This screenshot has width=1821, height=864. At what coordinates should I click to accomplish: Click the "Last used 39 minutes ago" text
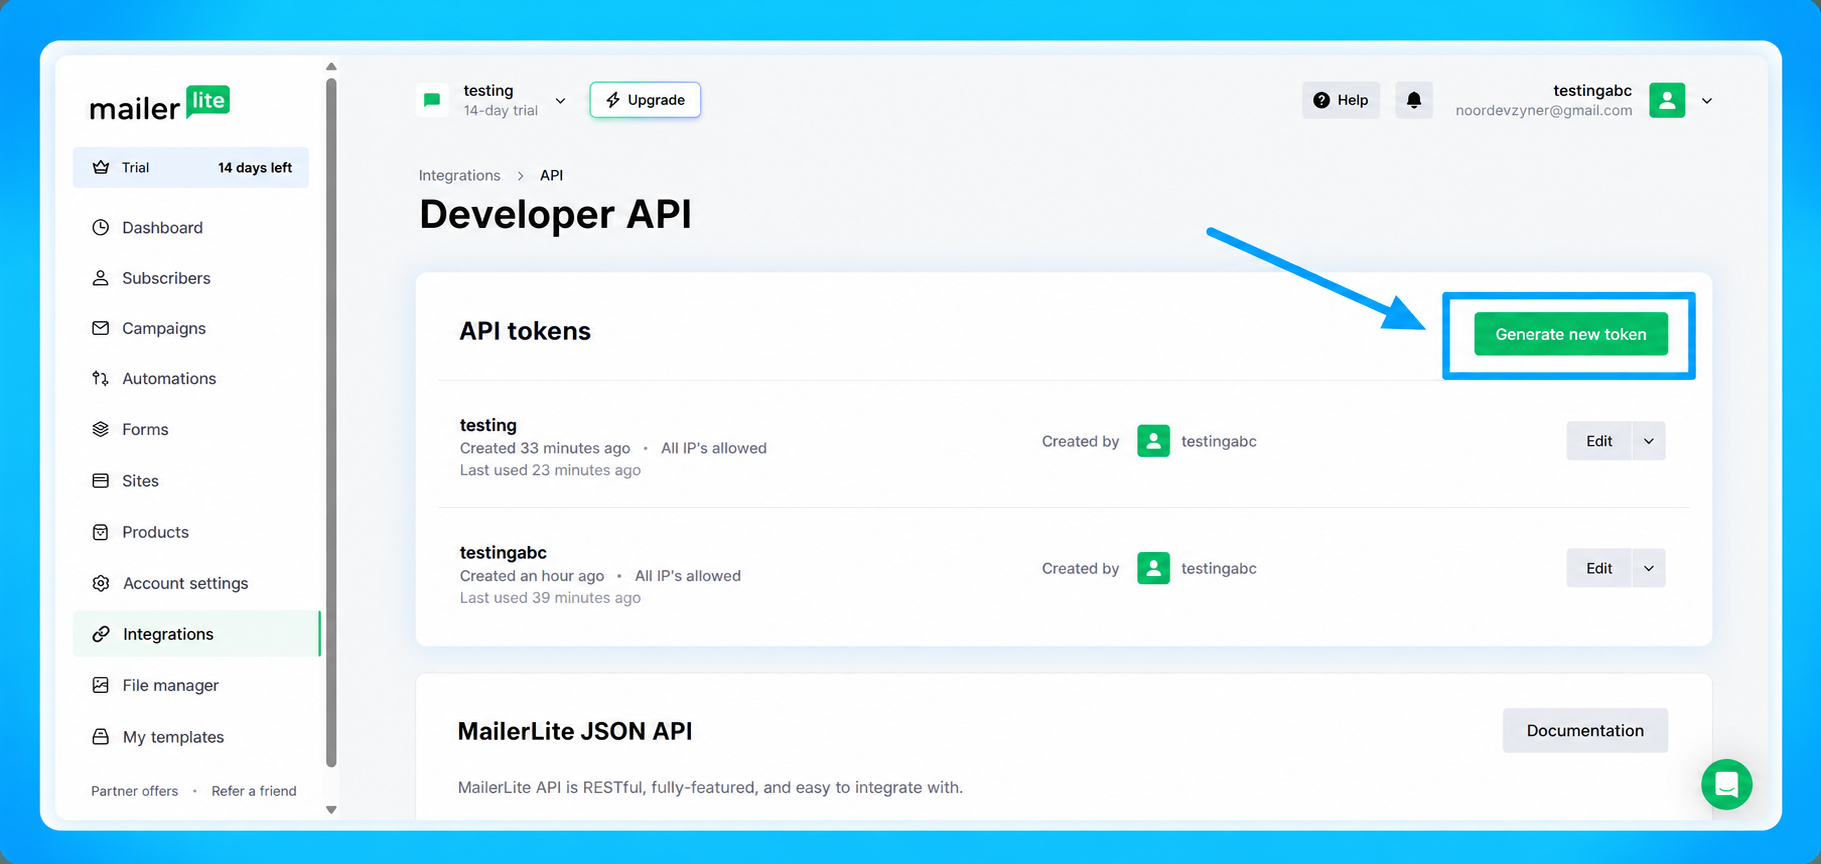coord(550,598)
